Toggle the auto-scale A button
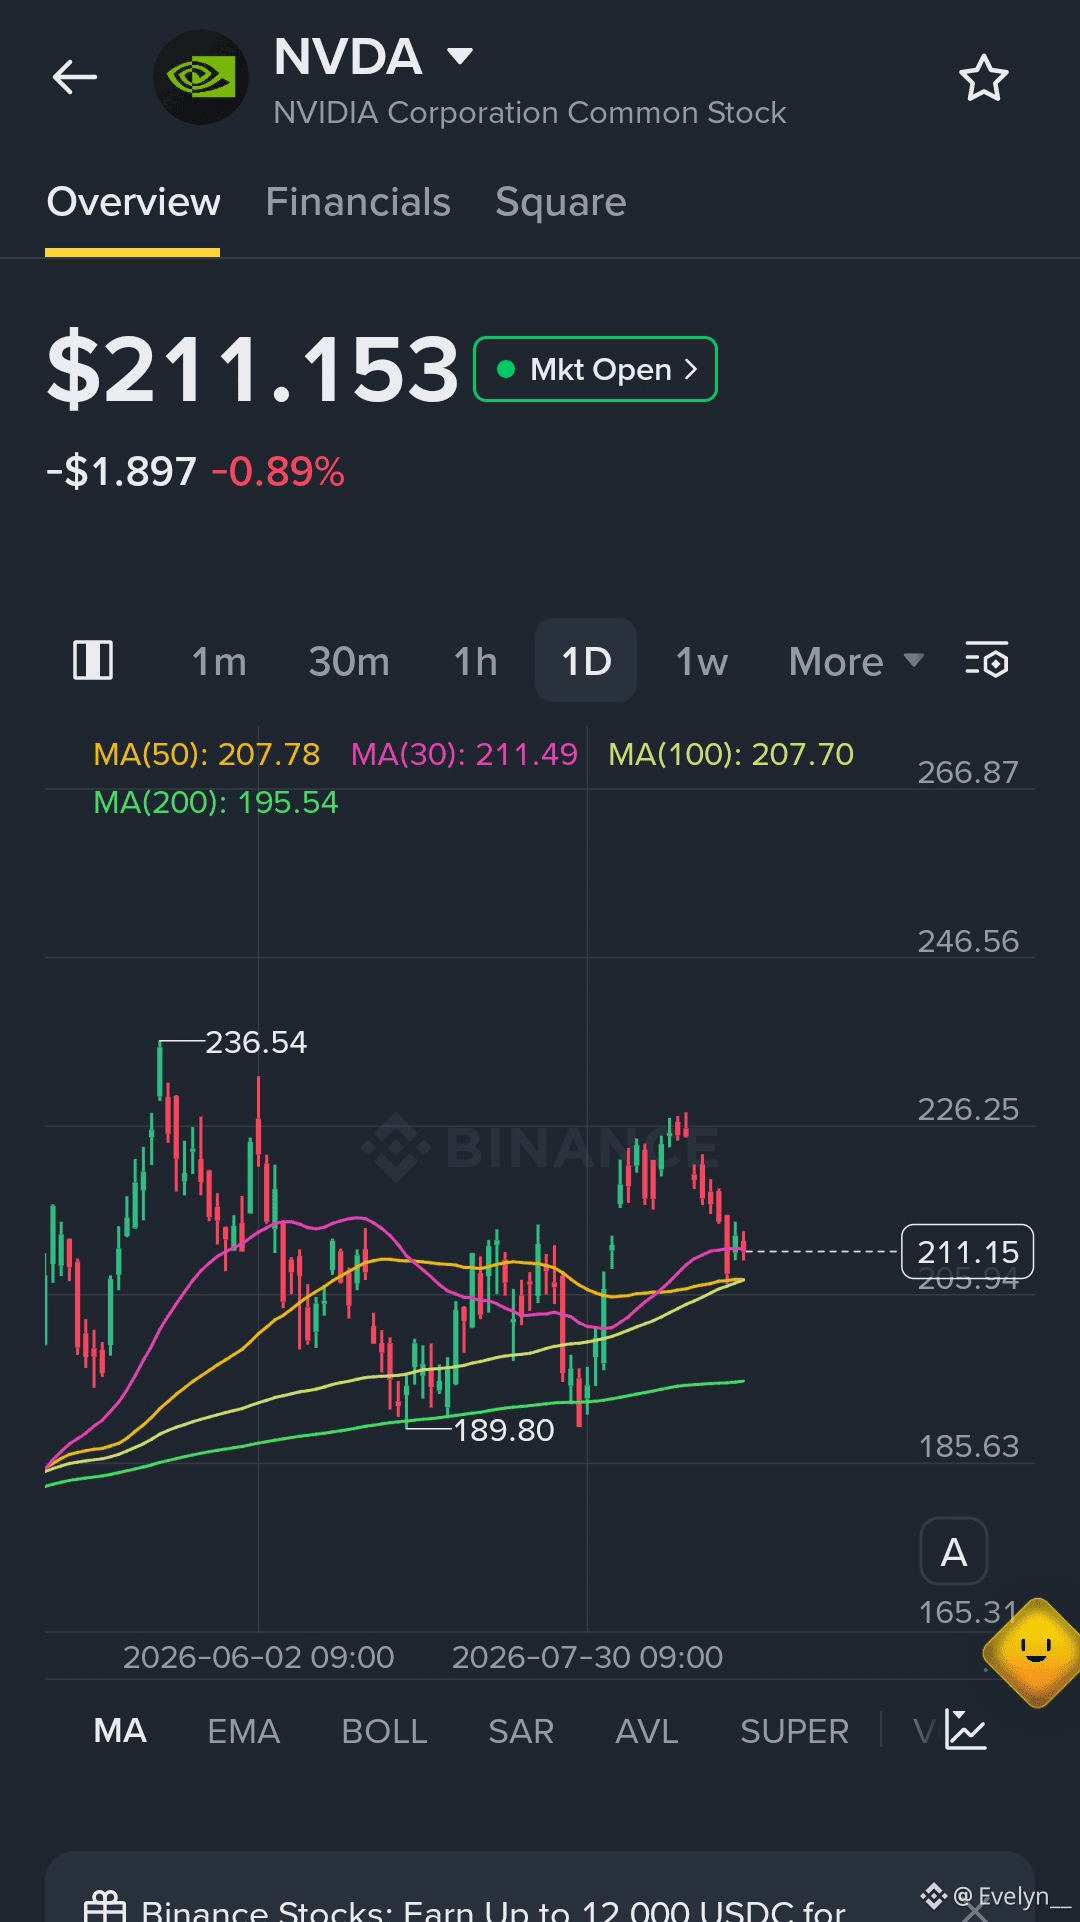The height and width of the screenshot is (1922, 1080). pyautogui.click(x=954, y=1552)
